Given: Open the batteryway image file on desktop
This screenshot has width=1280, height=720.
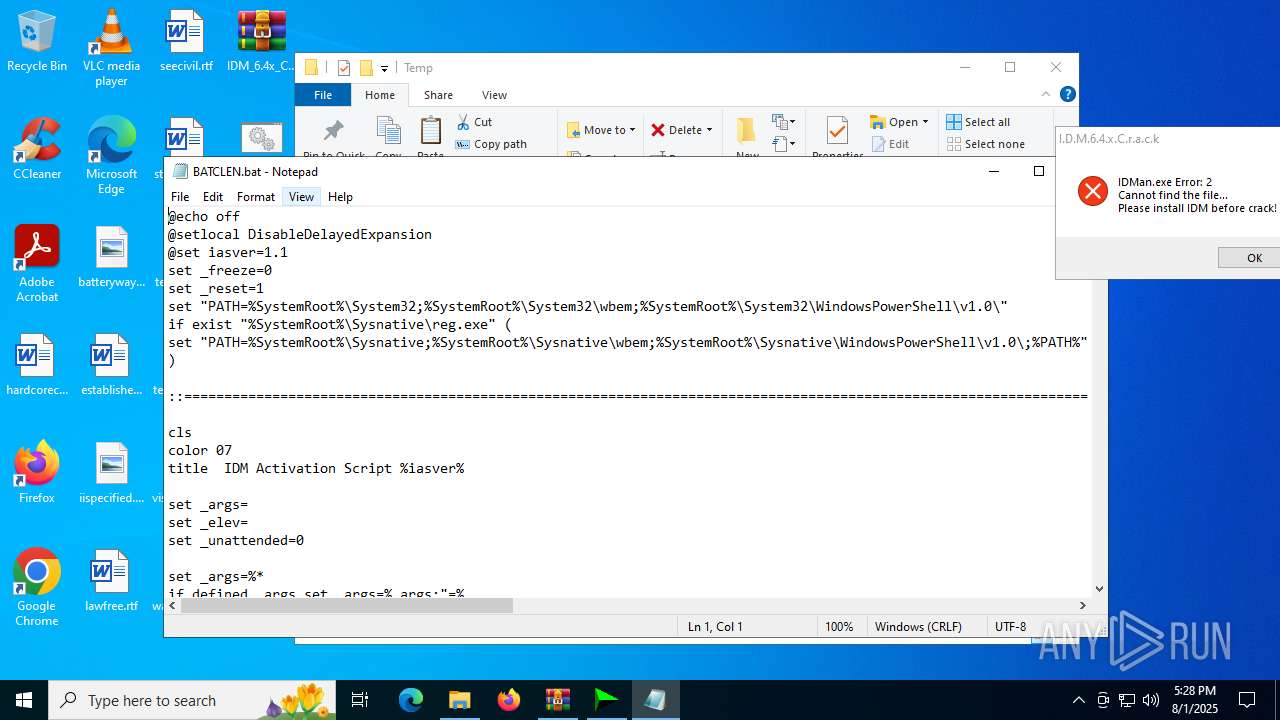Looking at the screenshot, I should point(111,257).
